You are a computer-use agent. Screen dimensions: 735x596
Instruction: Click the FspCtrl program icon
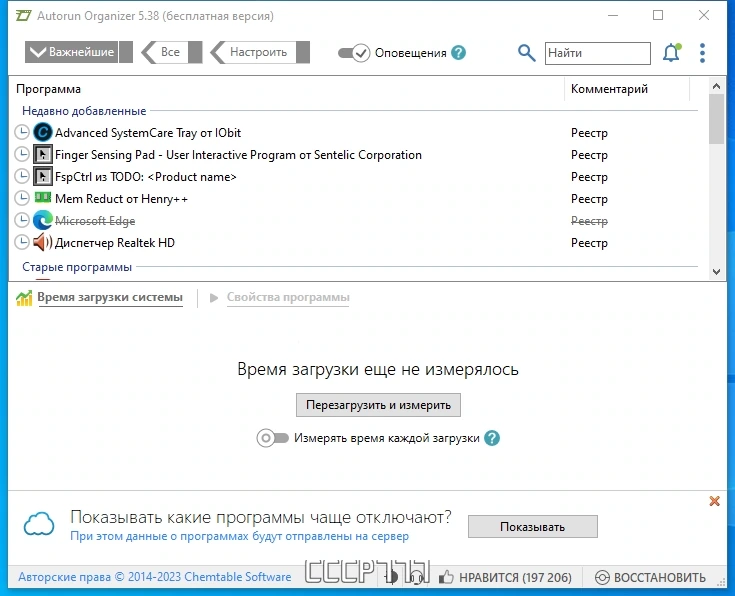tap(43, 177)
